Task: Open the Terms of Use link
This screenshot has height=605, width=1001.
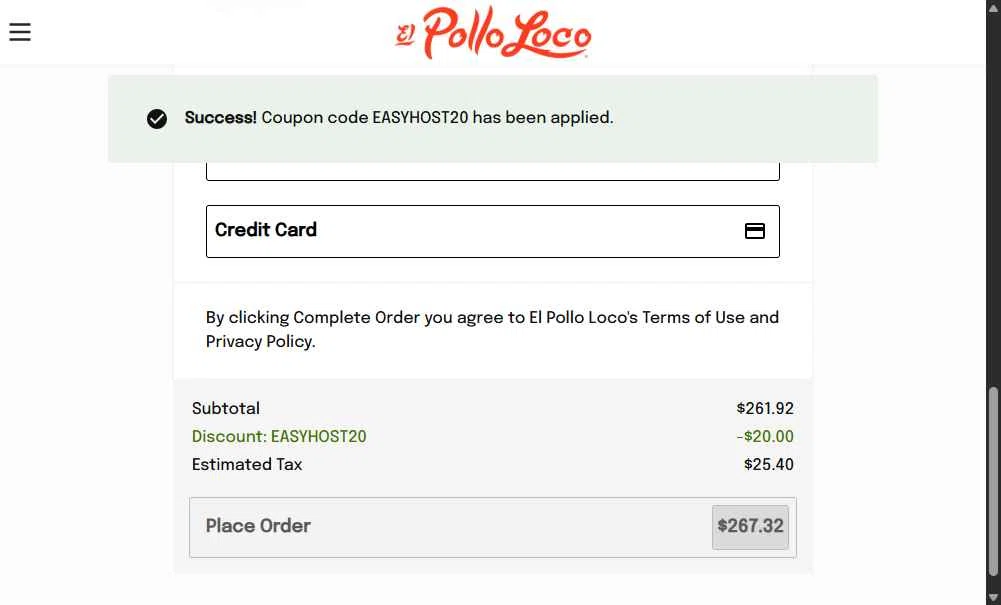Action: 693,317
